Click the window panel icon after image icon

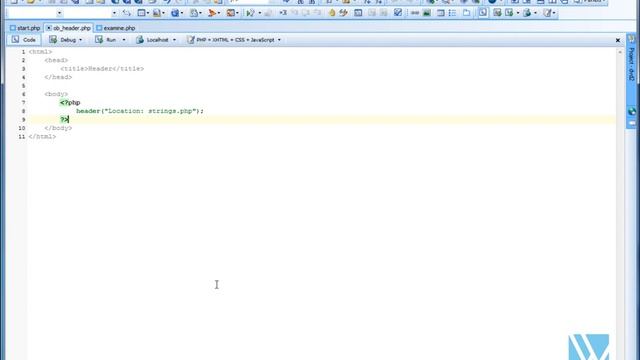[x=440, y=13]
